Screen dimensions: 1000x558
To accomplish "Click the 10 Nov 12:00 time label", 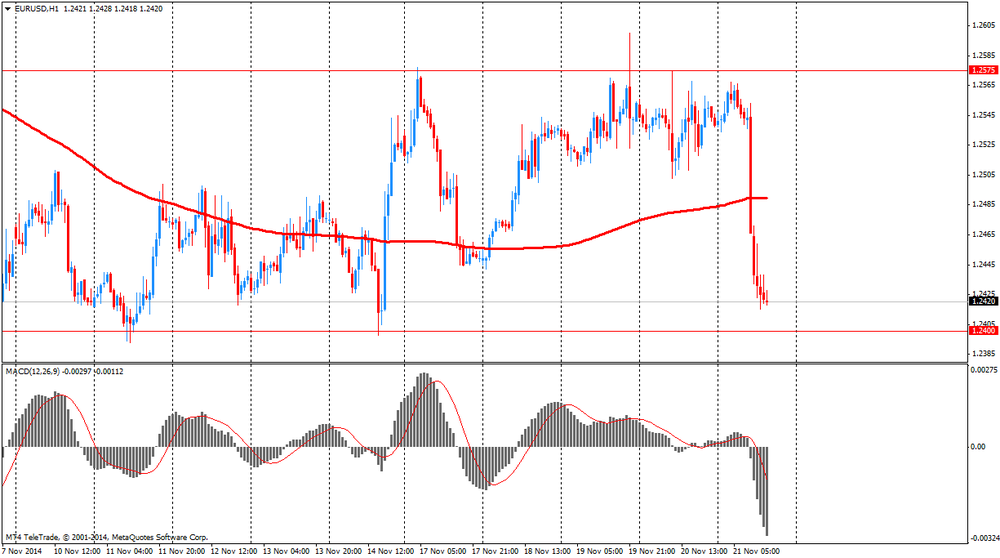I will [x=77, y=551].
